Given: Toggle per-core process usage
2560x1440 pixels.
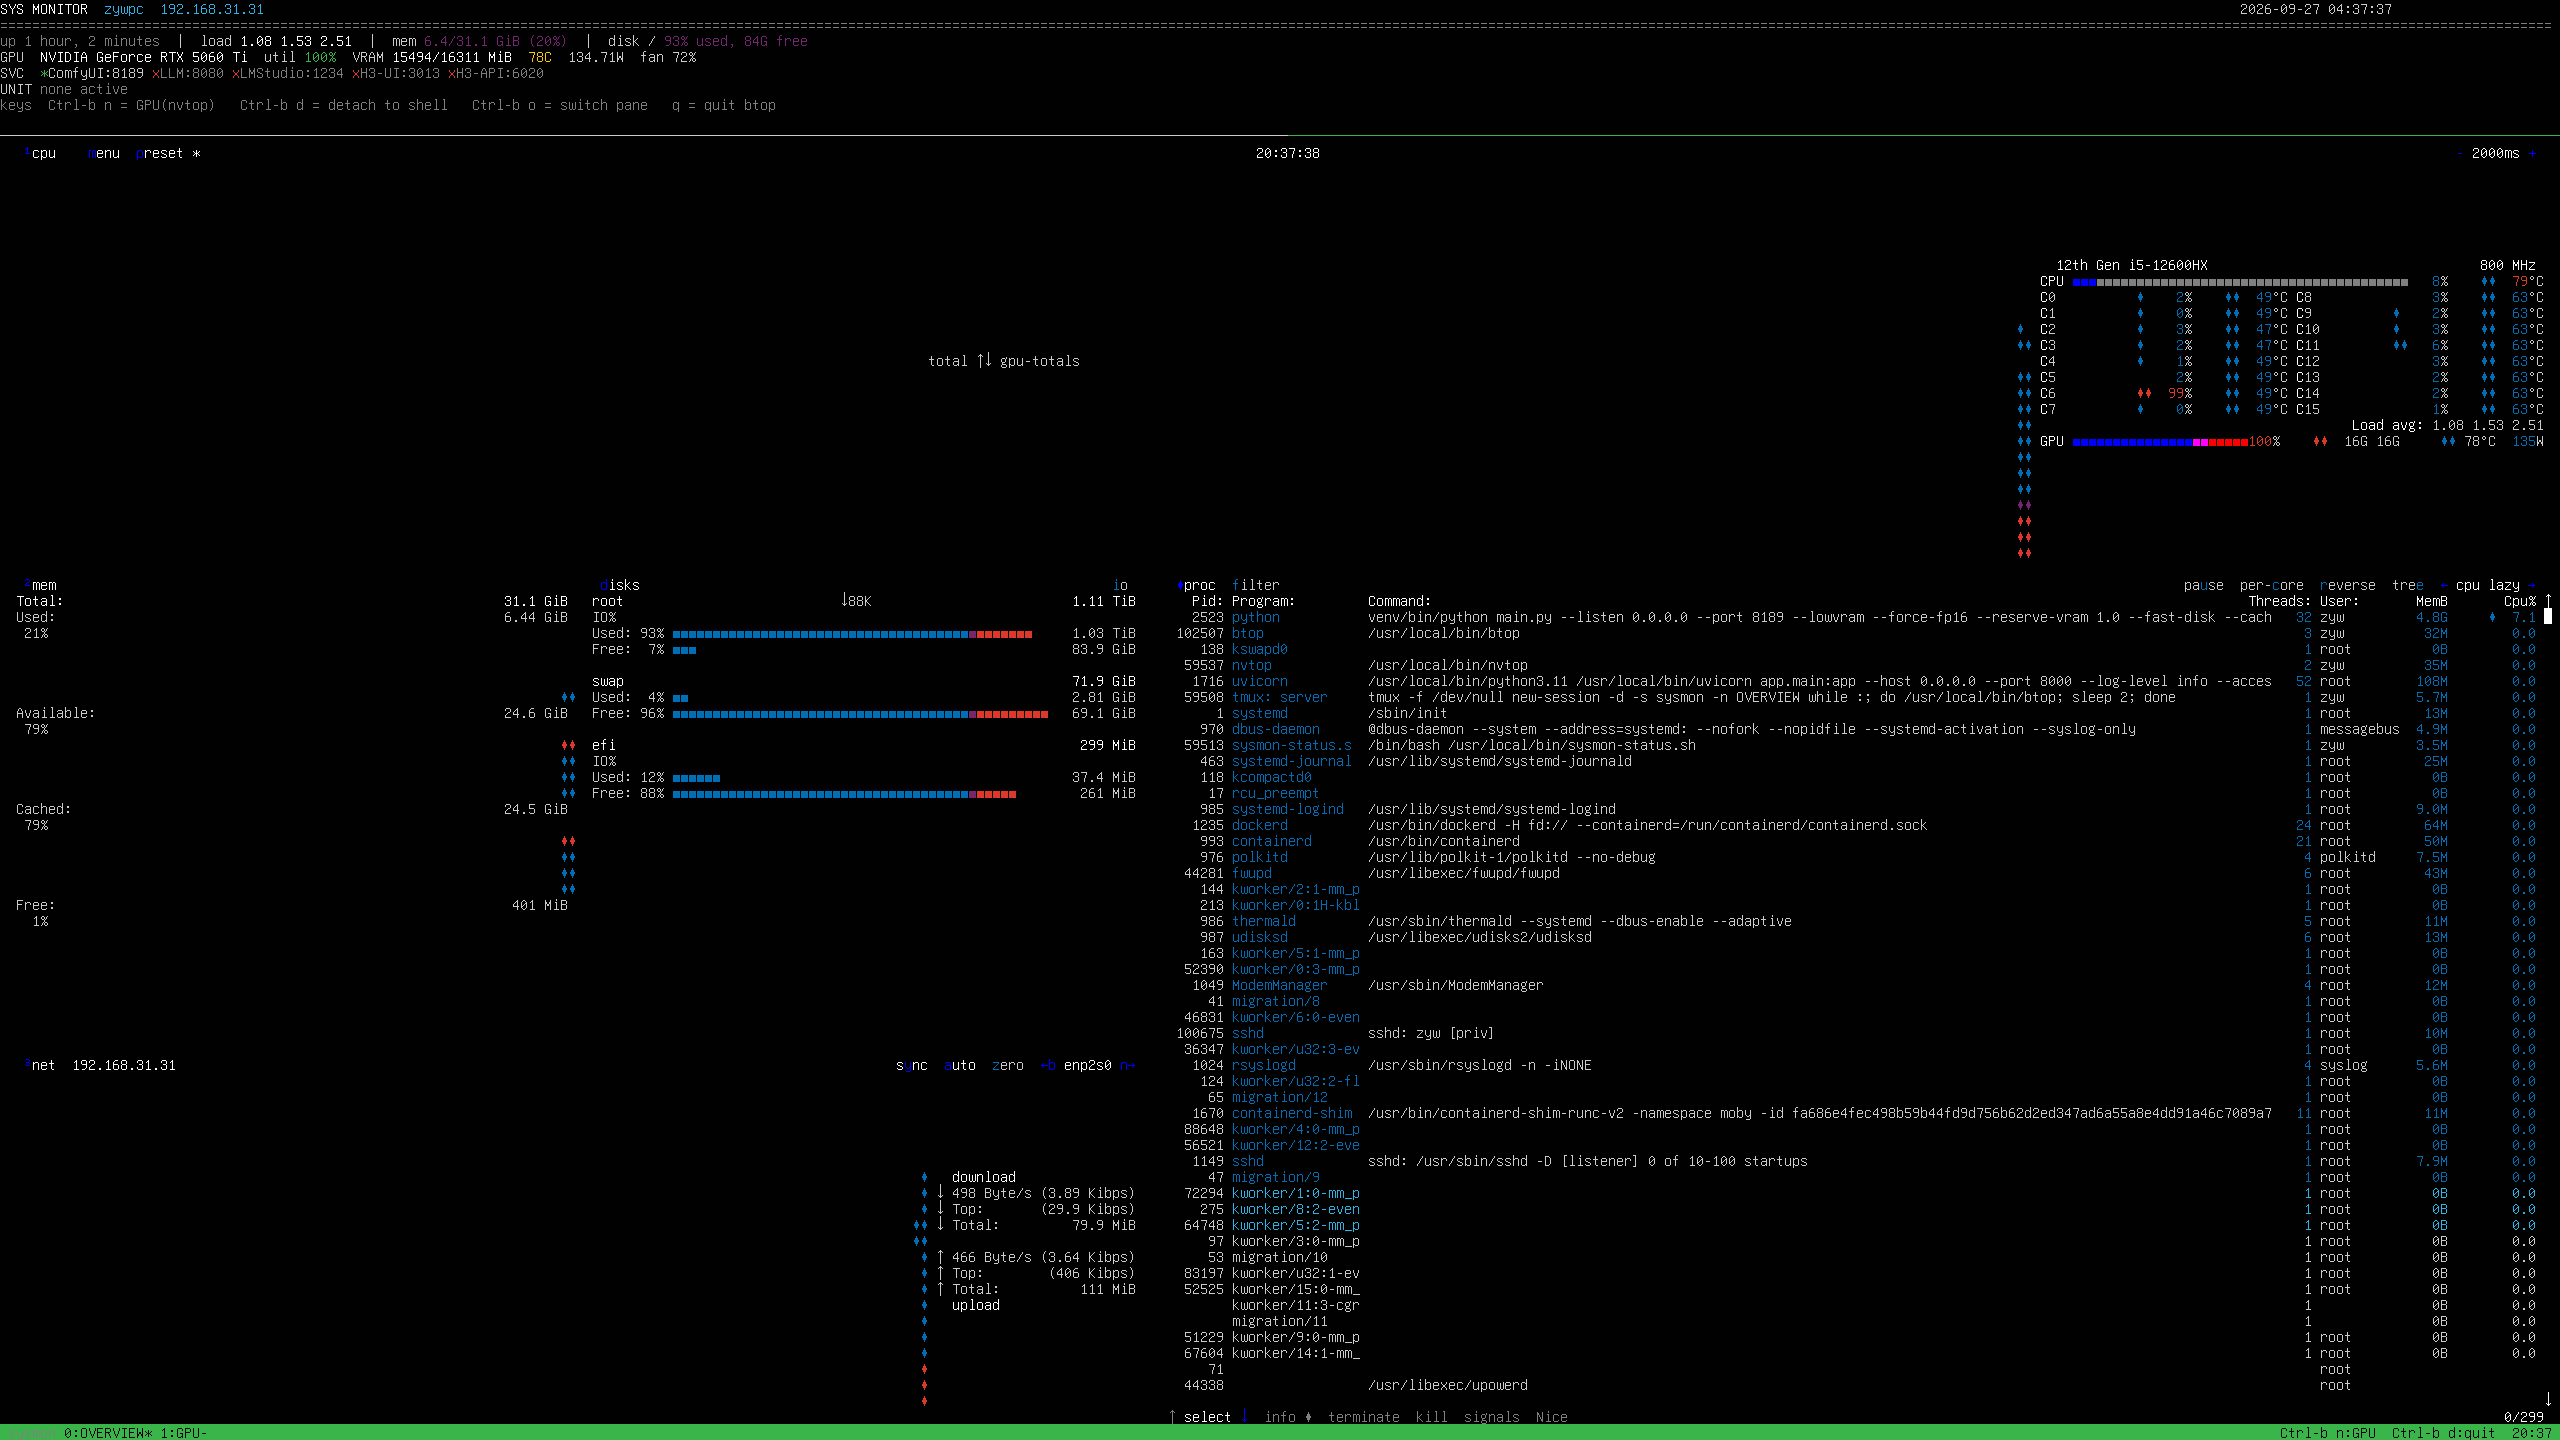Looking at the screenshot, I should tap(2272, 585).
